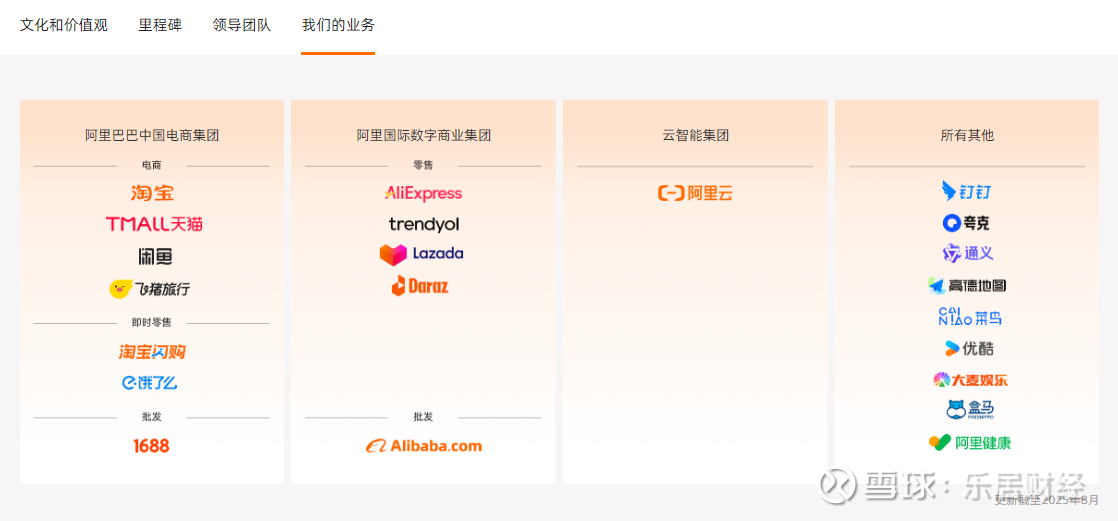Open the Quark 夸克 logo
Image resolution: width=1118 pixels, height=521 pixels.
tap(966, 224)
